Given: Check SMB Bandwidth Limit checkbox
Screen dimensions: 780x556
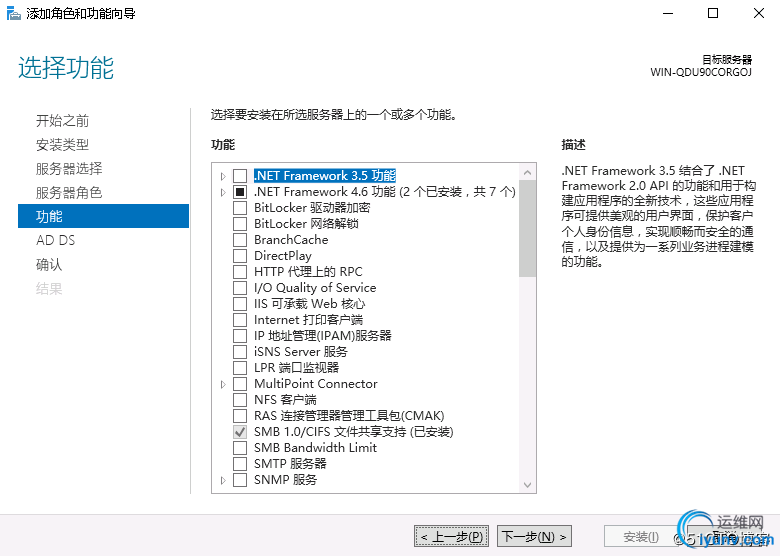Looking at the screenshot, I should [x=240, y=448].
